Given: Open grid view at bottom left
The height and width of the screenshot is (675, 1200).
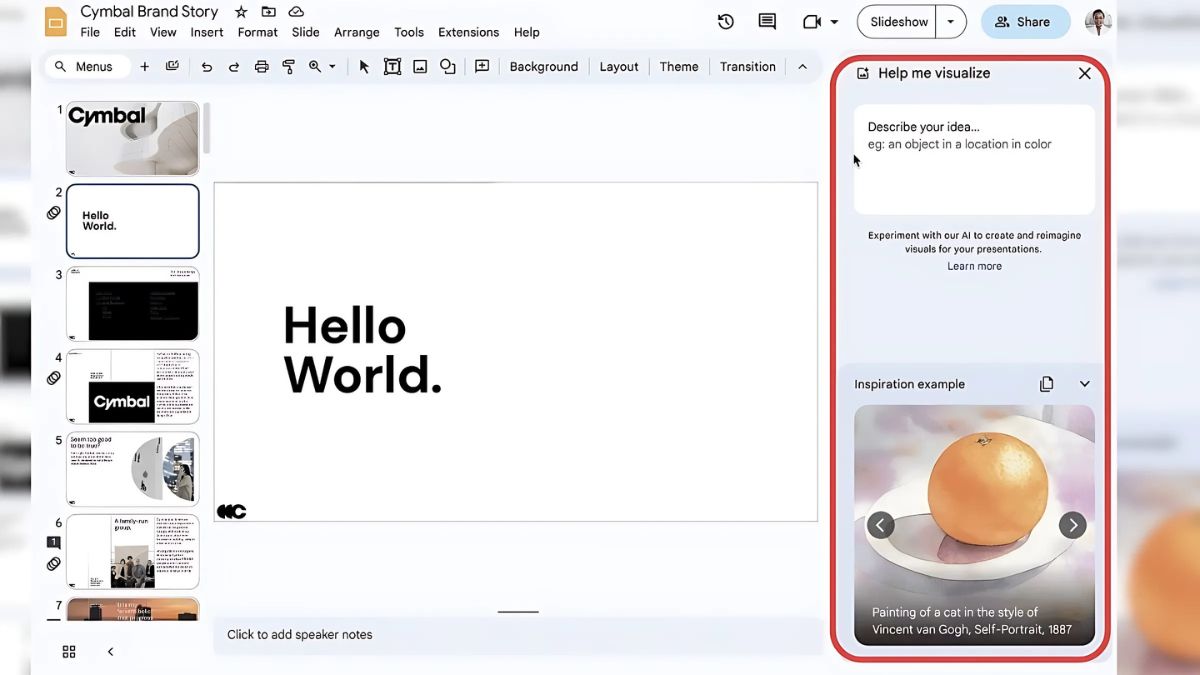Looking at the screenshot, I should pyautogui.click(x=69, y=652).
